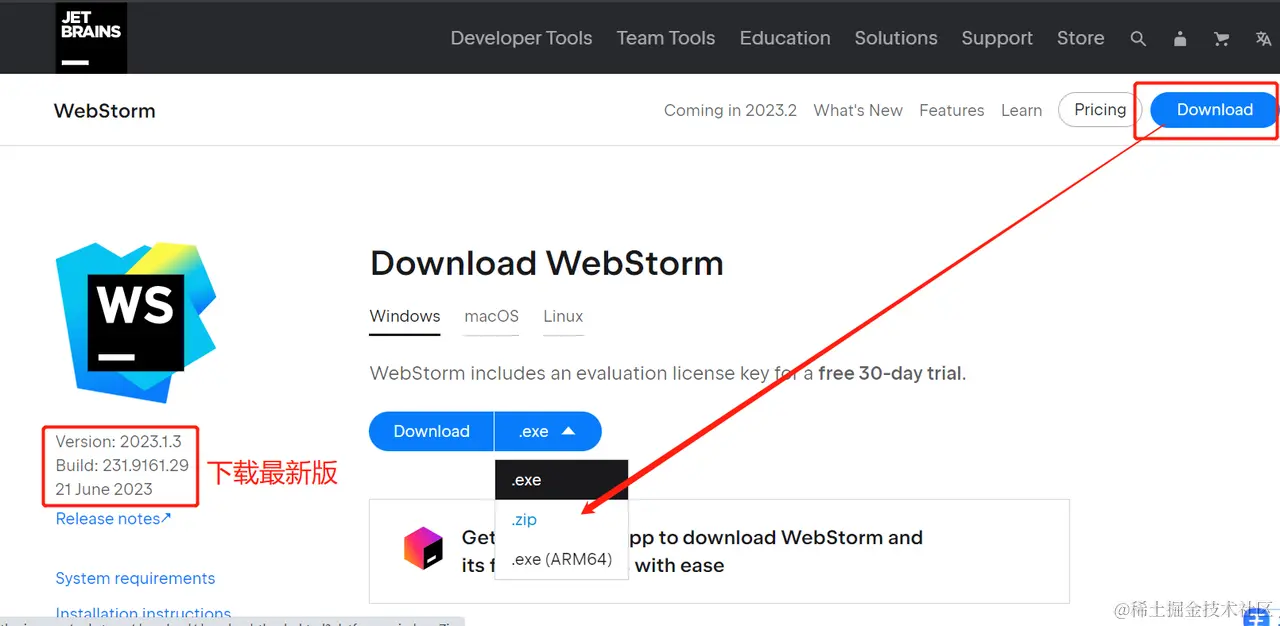
Task: Open the Features page
Action: coord(952,110)
